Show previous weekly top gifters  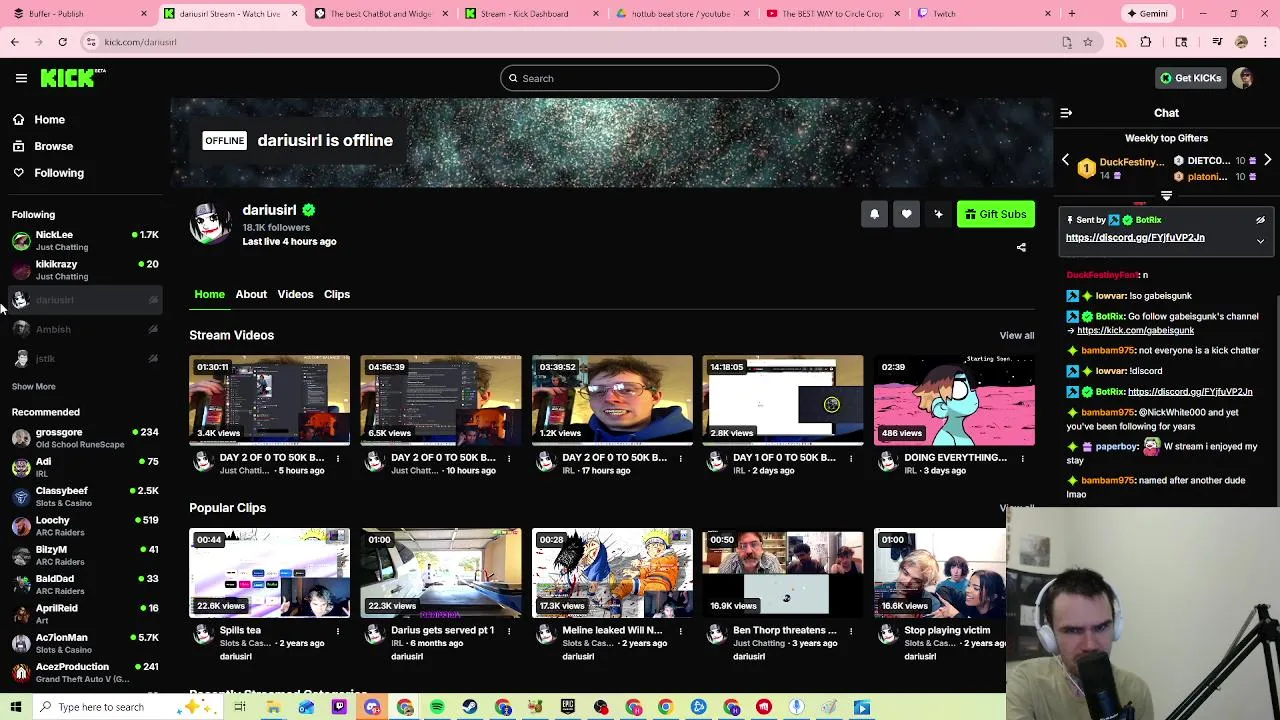point(1065,160)
